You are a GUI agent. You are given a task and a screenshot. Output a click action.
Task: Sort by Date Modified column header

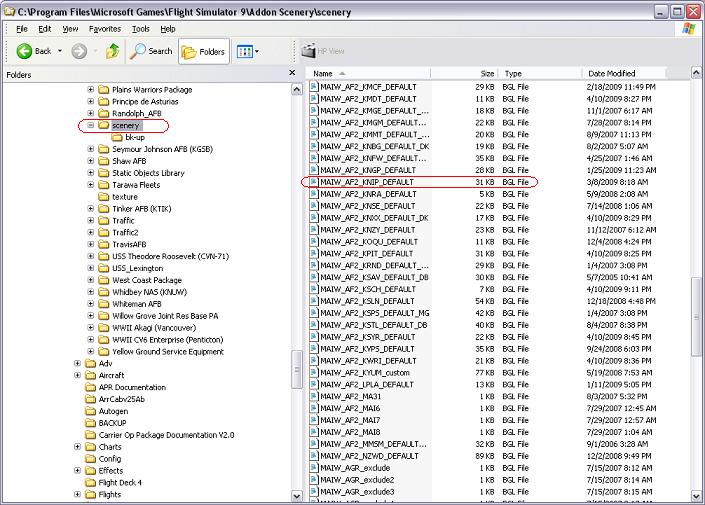tap(624, 73)
